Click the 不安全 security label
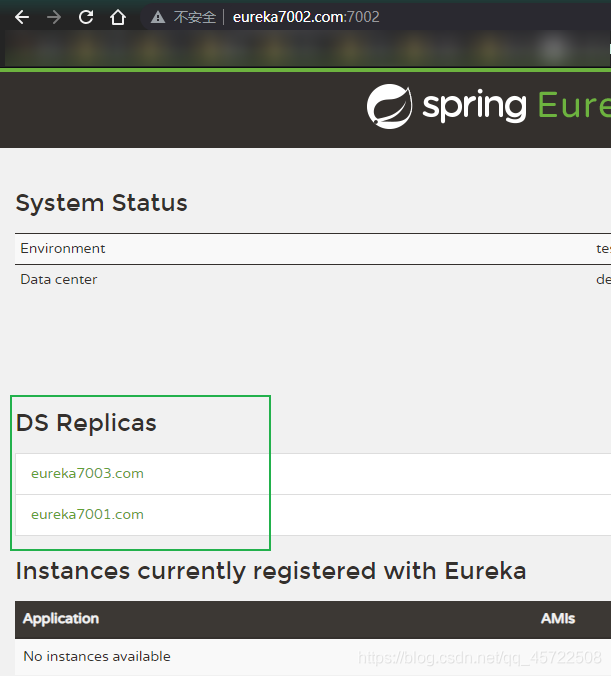This screenshot has height=676, width=611. pyautogui.click(x=194, y=17)
